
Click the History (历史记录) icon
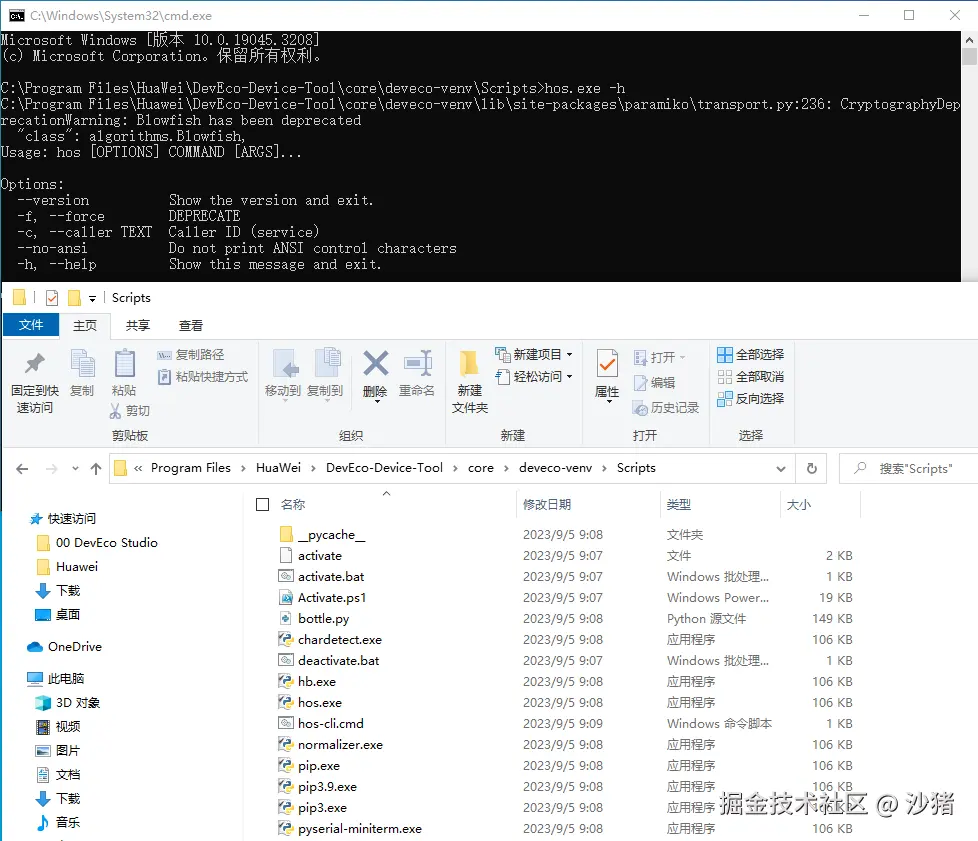coord(640,408)
